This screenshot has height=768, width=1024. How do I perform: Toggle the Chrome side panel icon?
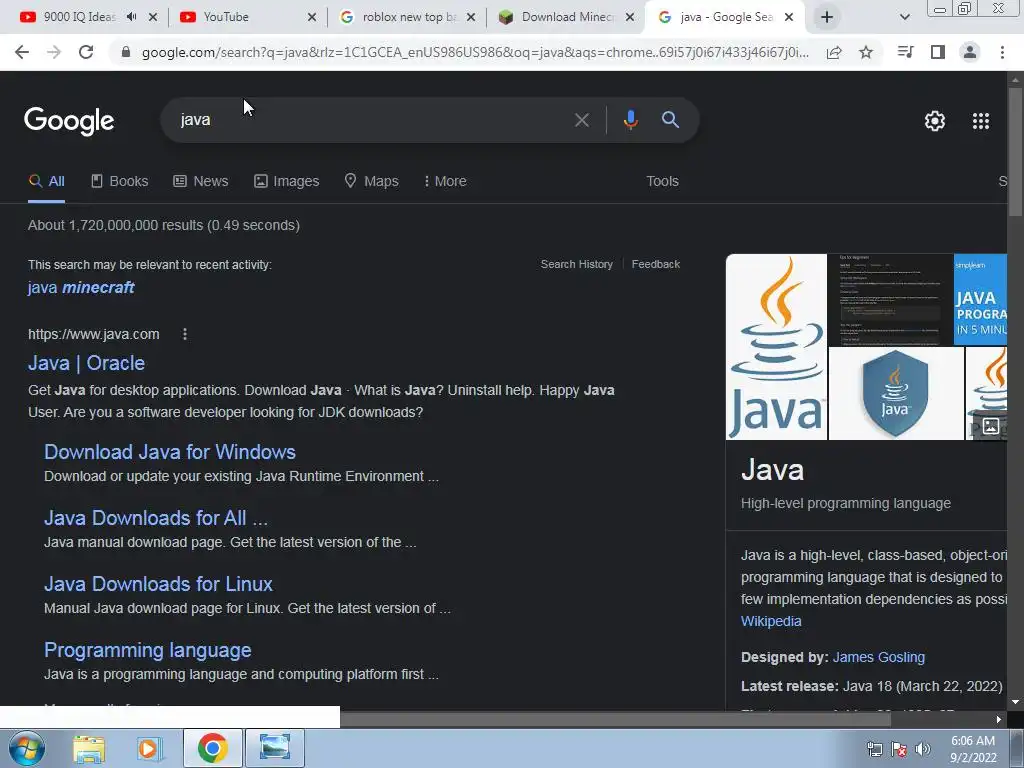tap(938, 52)
